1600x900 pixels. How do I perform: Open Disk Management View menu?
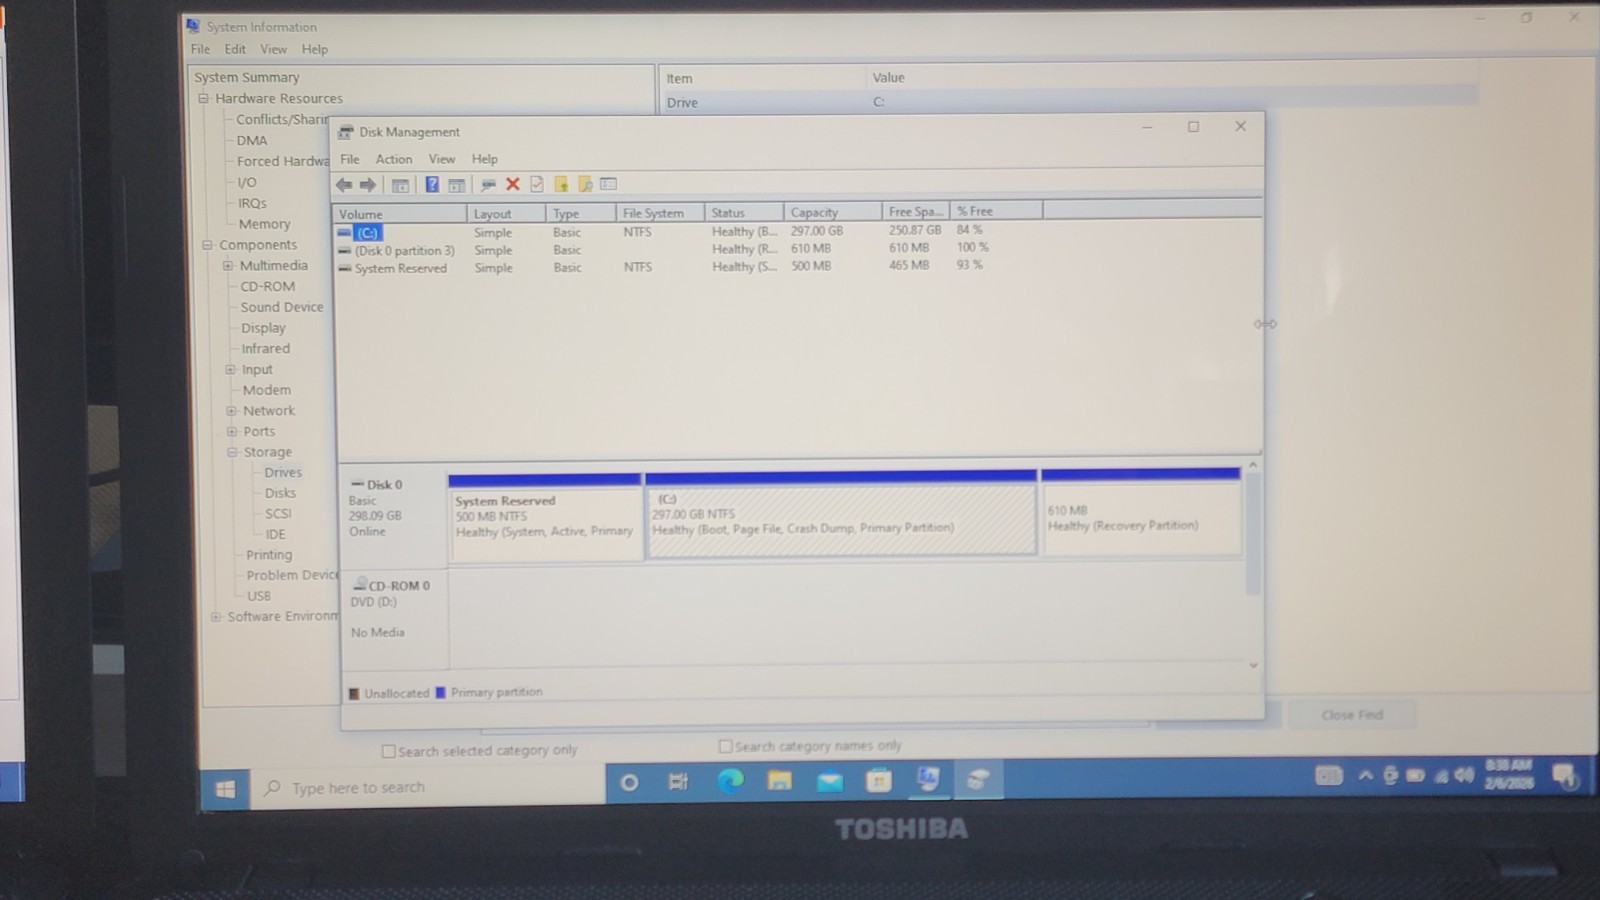pos(442,159)
